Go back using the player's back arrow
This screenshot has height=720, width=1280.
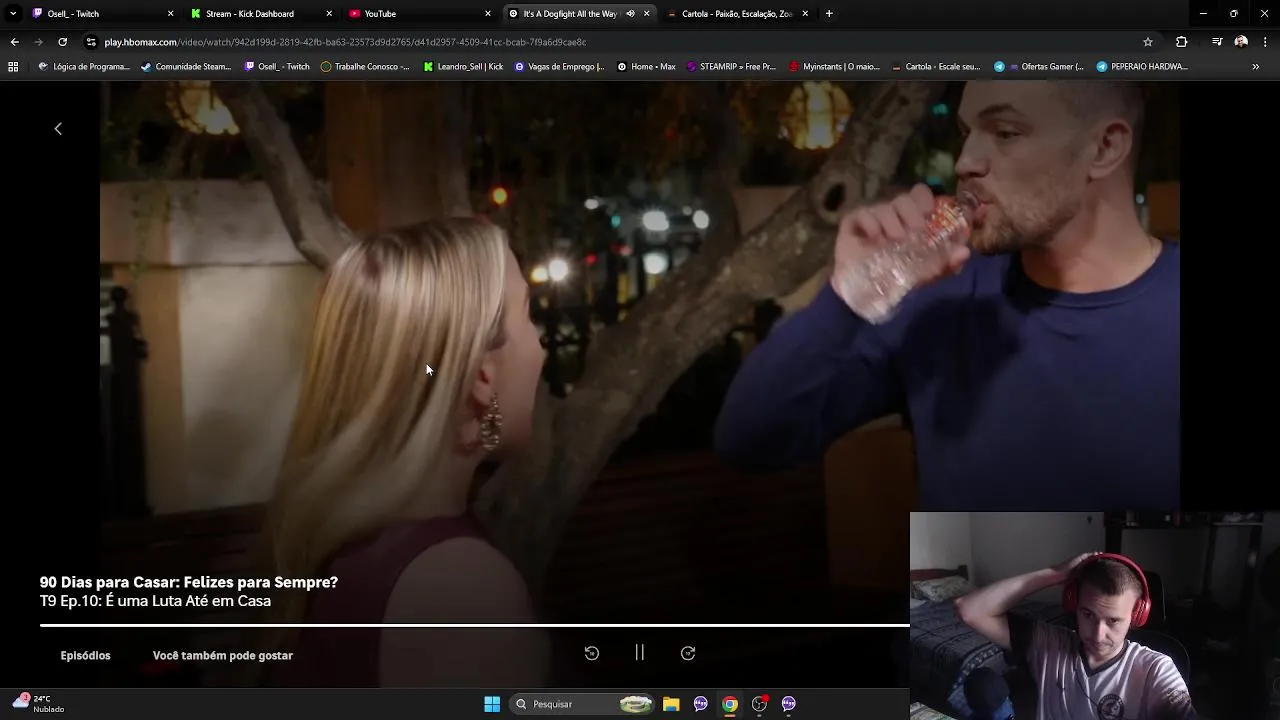58,128
